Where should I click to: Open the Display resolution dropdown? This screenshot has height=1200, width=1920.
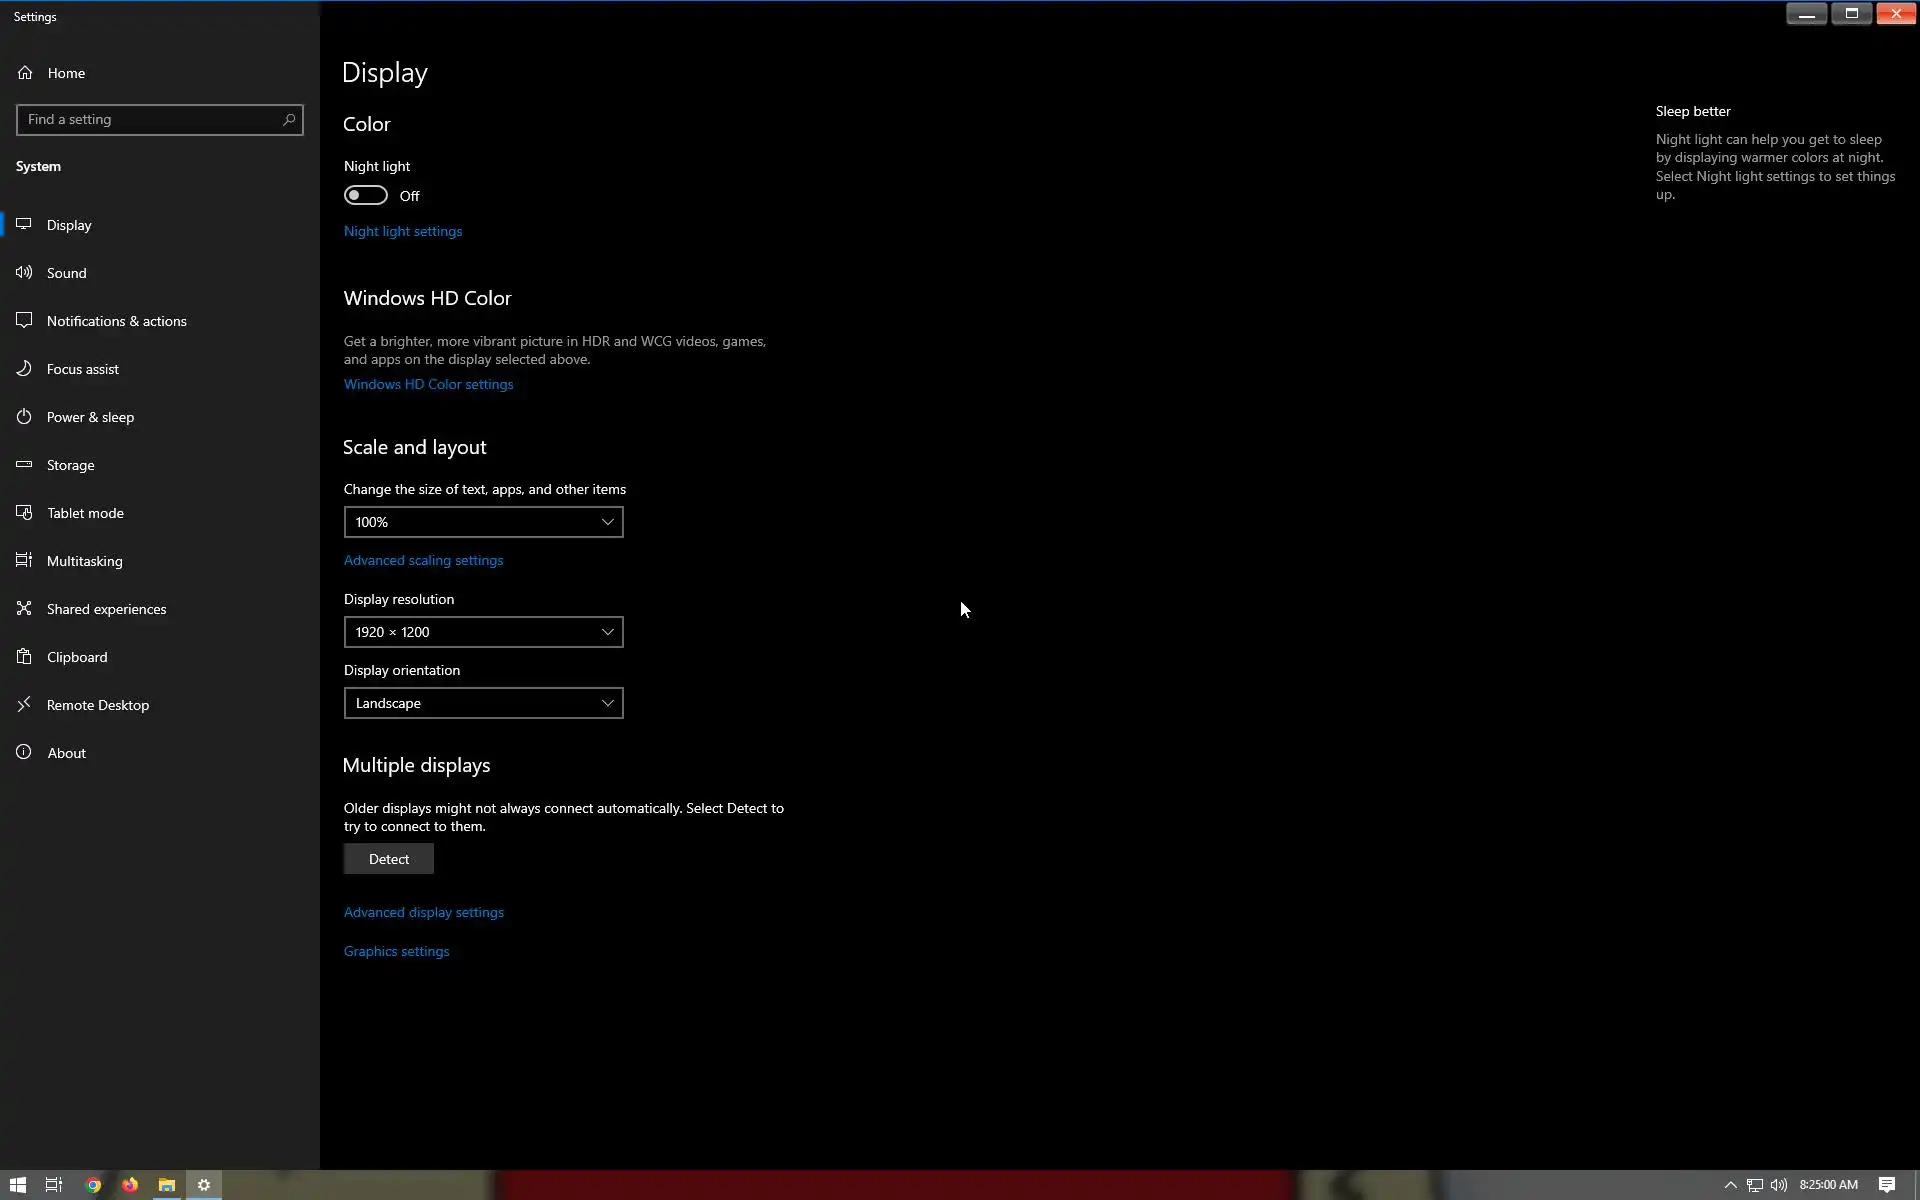coord(483,632)
